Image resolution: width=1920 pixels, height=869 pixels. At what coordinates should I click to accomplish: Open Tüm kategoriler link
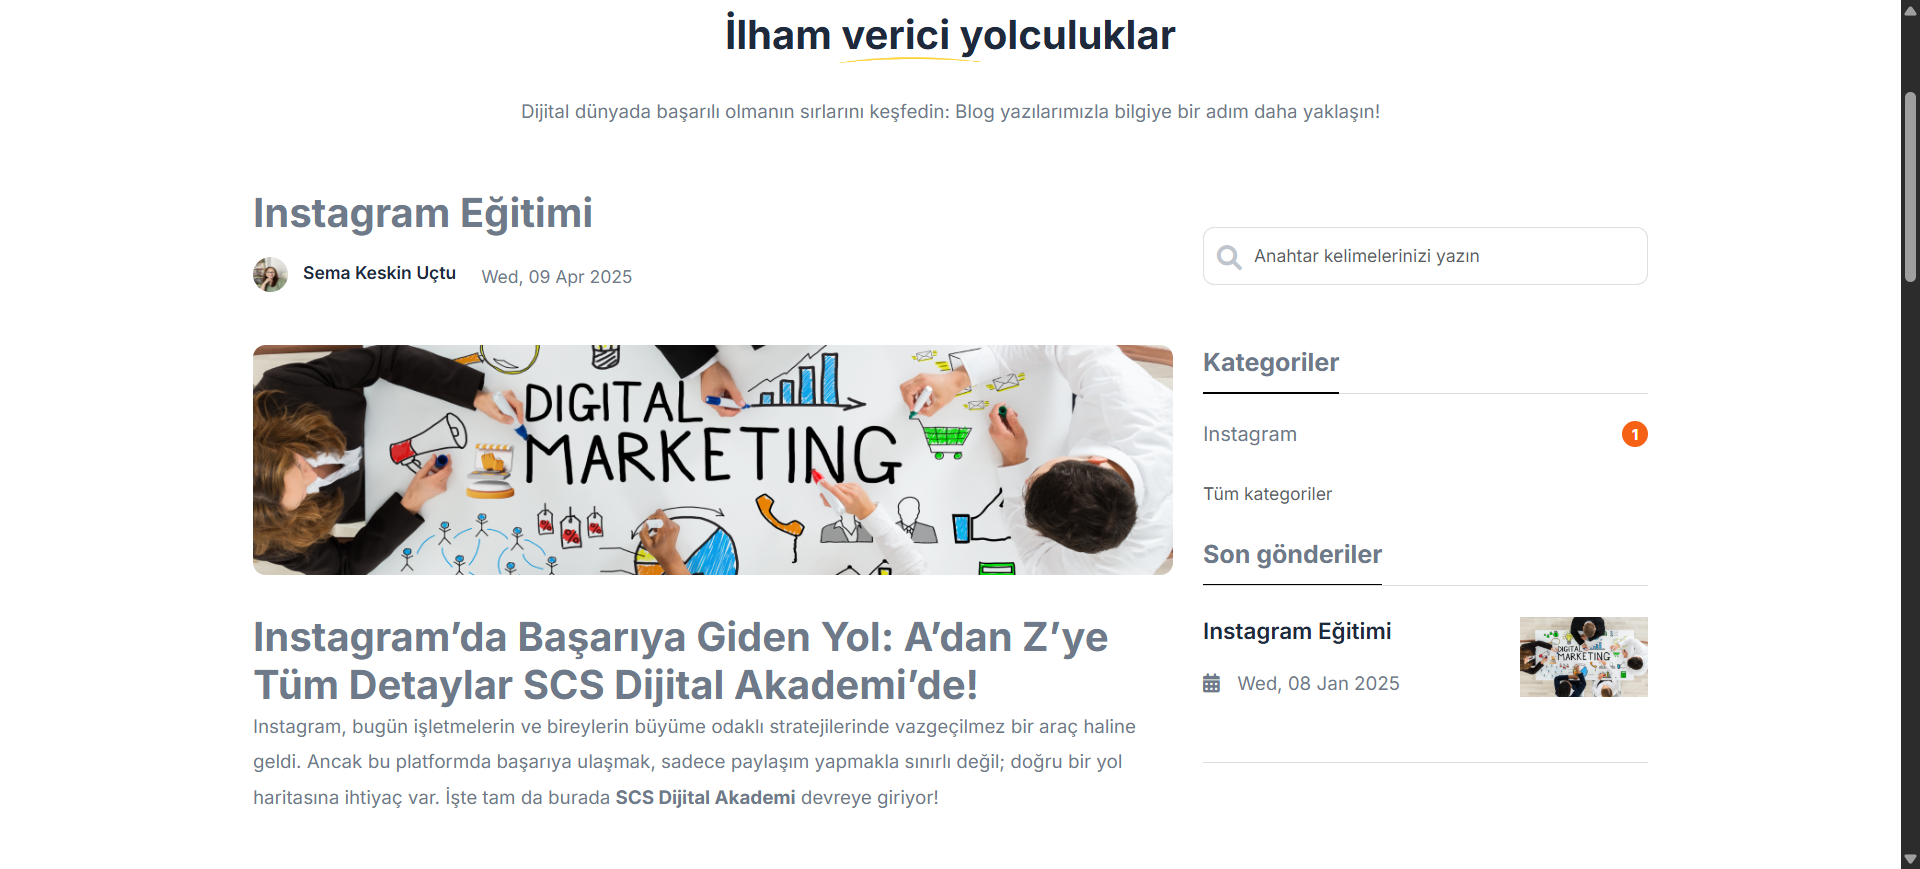click(x=1267, y=494)
